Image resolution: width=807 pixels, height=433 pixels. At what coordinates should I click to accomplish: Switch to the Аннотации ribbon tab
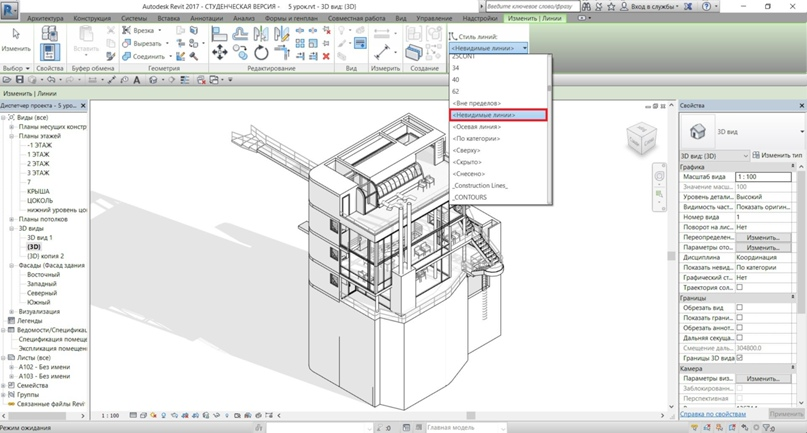(206, 18)
